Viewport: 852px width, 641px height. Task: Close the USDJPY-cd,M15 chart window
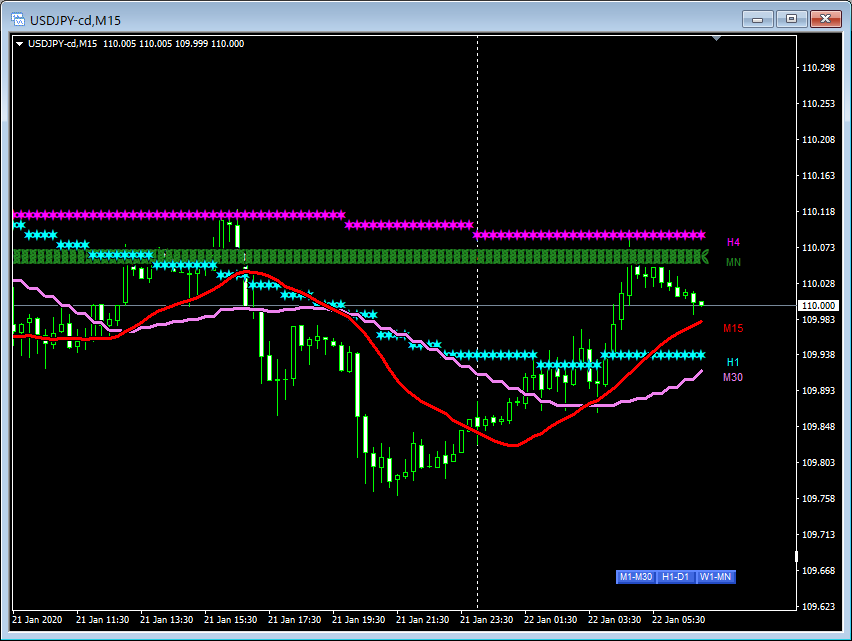(826, 18)
